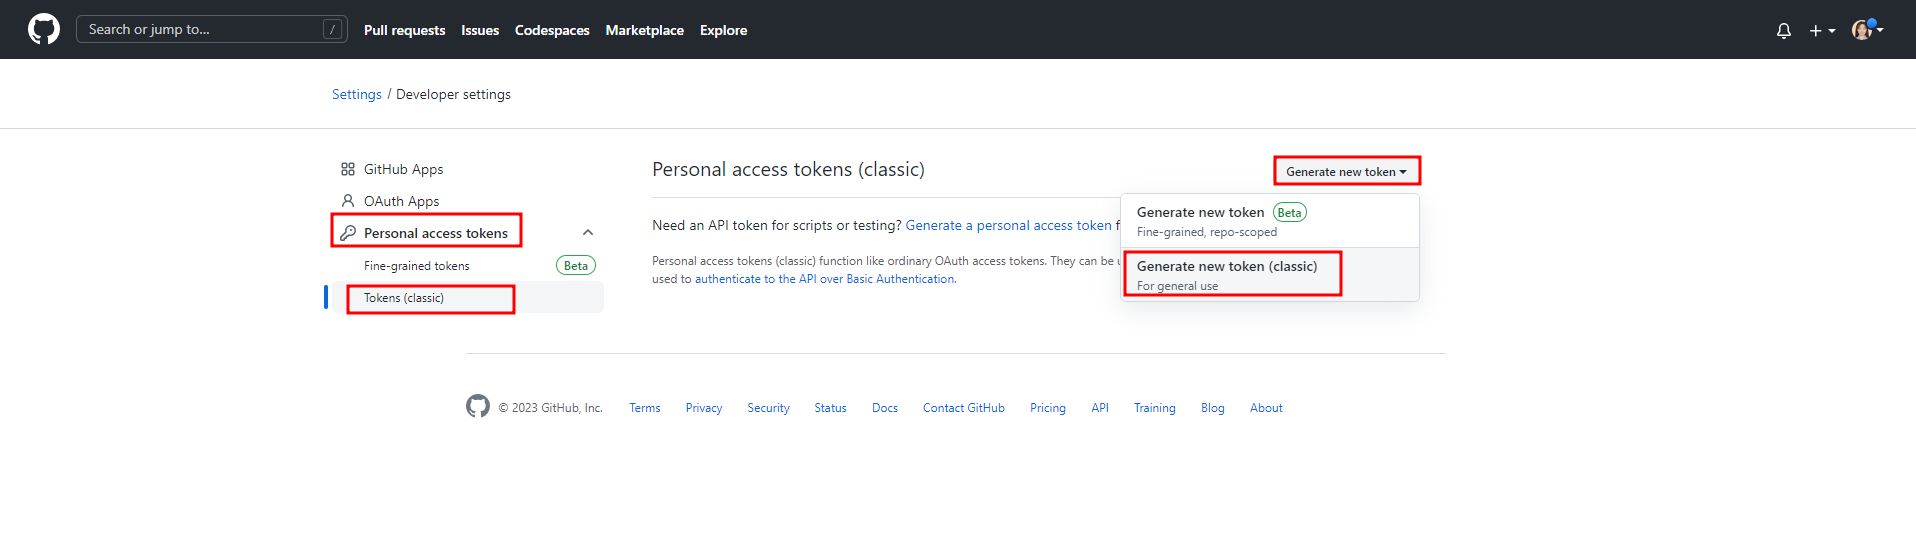Viewport: 1916px width, 541px height.
Task: Open the user avatar menu
Action: pos(1867,30)
